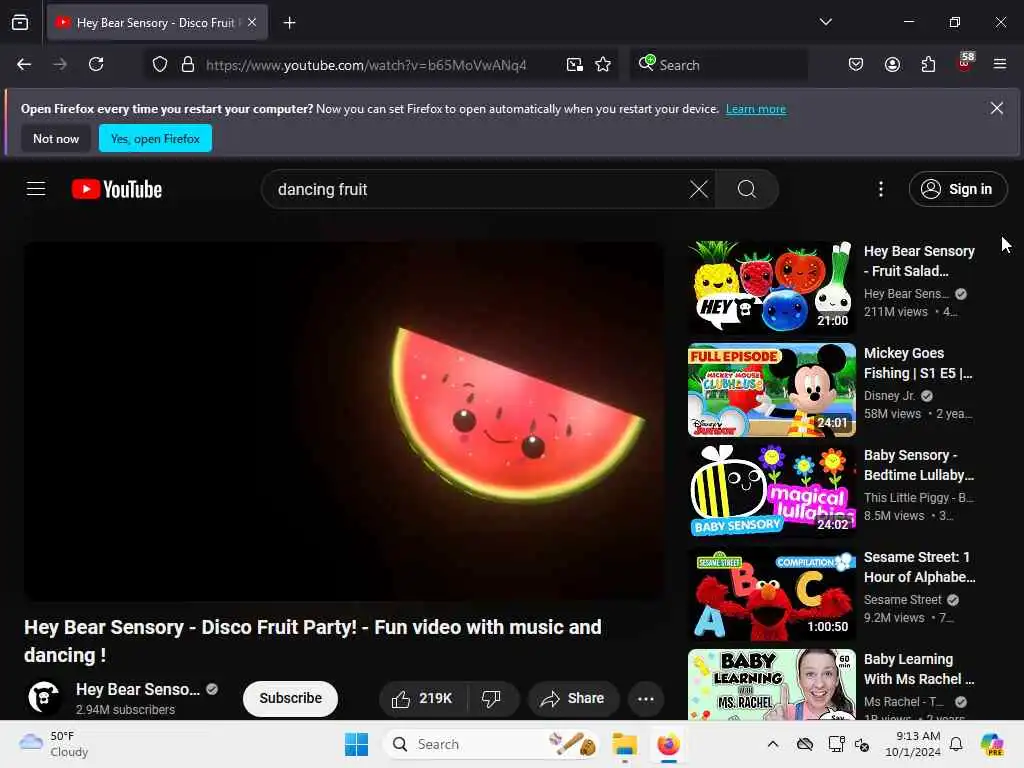Open cloud sync tray icon
This screenshot has width=1024, height=768.
[805, 744]
